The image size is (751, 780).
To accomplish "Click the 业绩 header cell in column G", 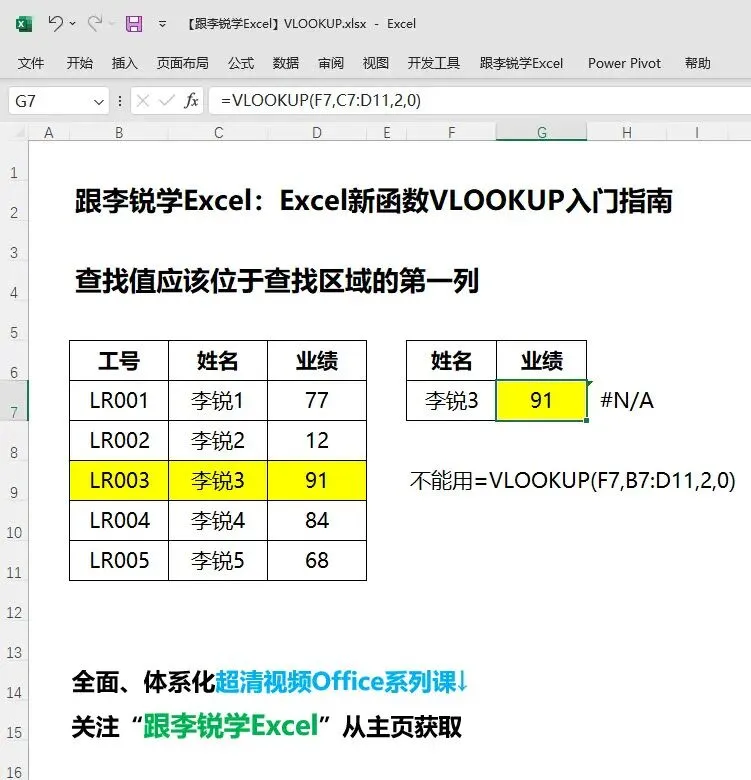I will click(x=541, y=361).
